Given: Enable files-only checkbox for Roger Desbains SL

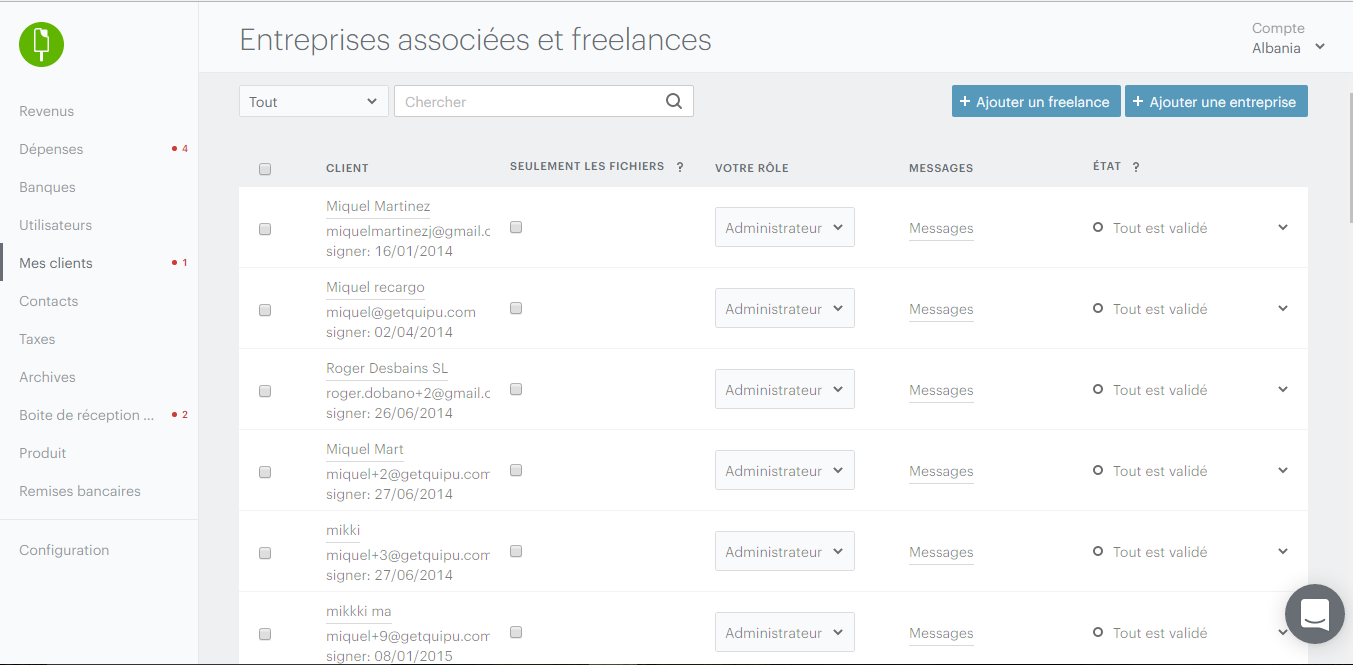Looking at the screenshot, I should pos(516,389).
